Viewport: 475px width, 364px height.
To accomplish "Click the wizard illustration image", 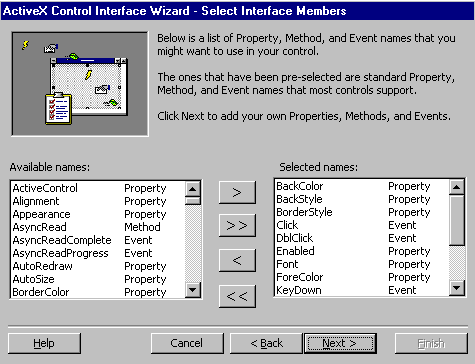I will tap(80, 84).
